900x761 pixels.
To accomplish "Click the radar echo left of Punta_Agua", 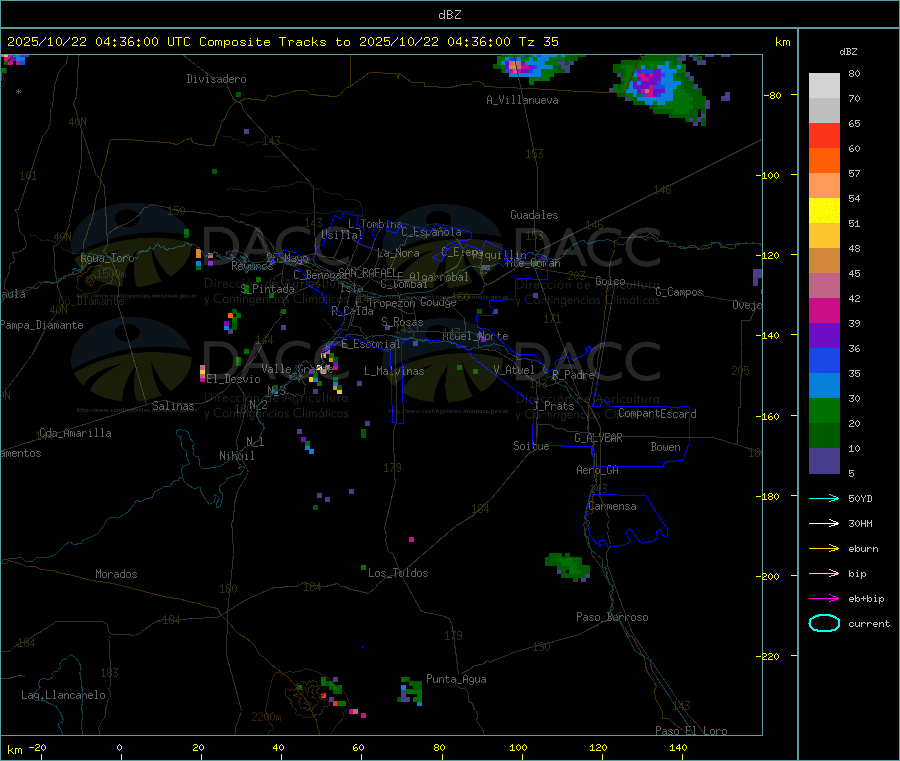I will (x=410, y=692).
